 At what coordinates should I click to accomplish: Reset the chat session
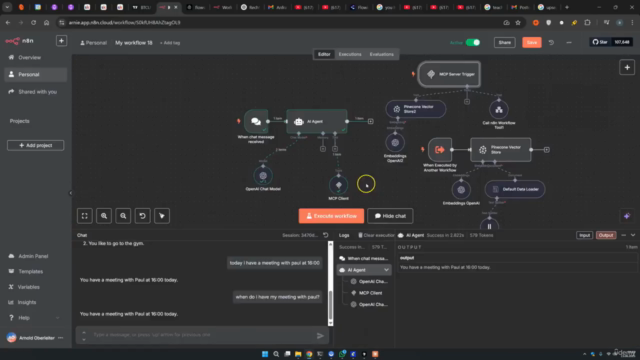(325, 235)
